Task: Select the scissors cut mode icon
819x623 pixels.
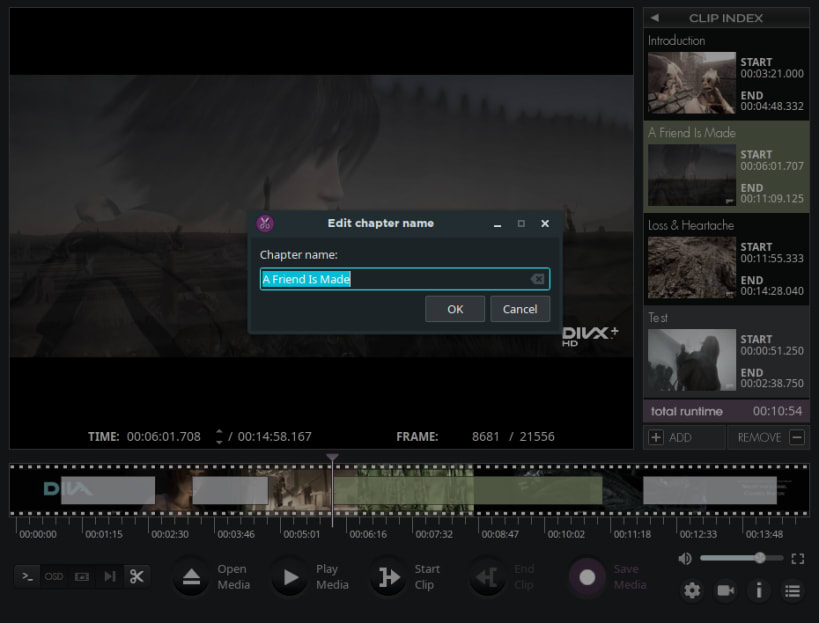Action: [x=137, y=577]
